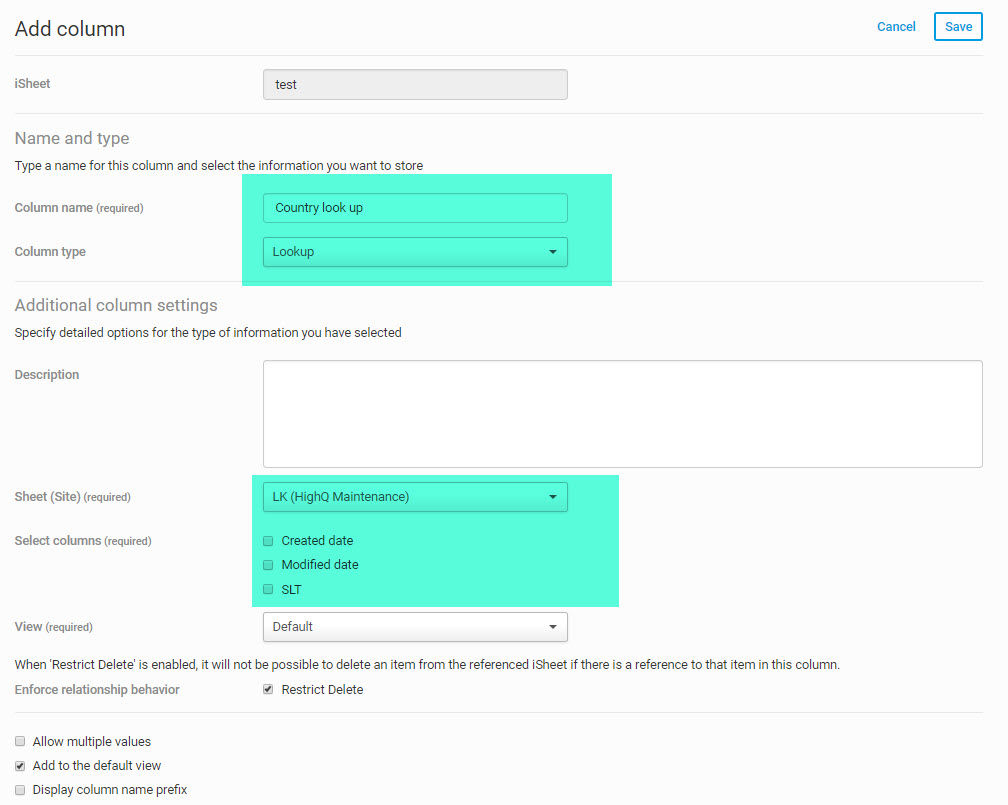
Task: Click the Restrict Delete label text
Action: coord(322,690)
